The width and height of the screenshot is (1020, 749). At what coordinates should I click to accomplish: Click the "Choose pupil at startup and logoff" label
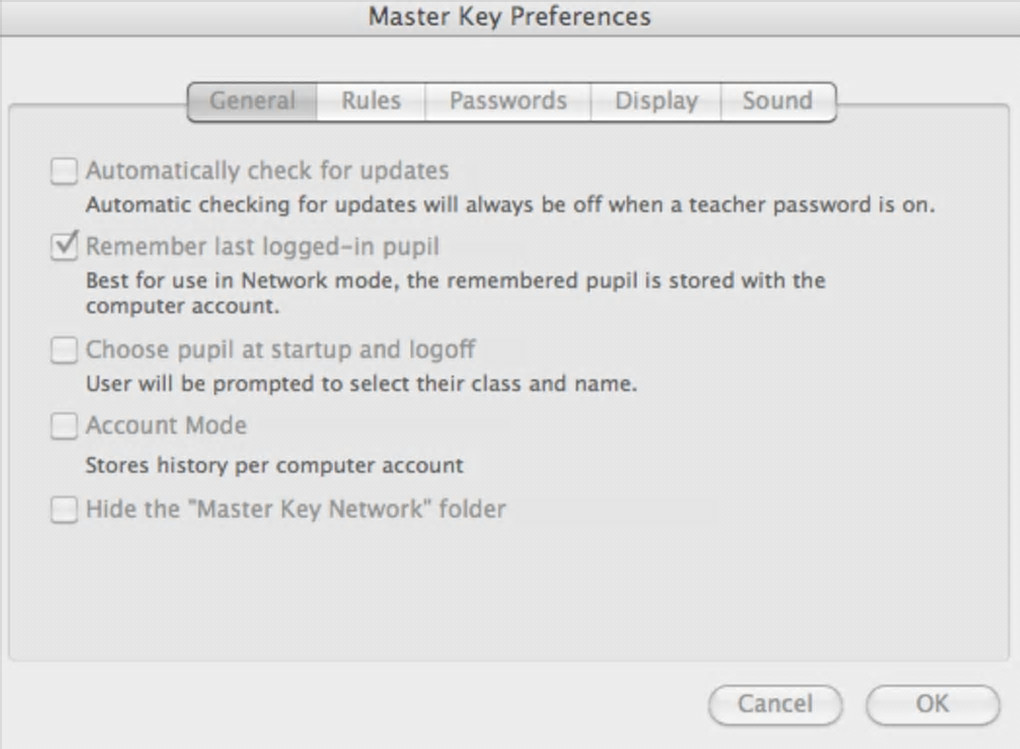point(280,350)
